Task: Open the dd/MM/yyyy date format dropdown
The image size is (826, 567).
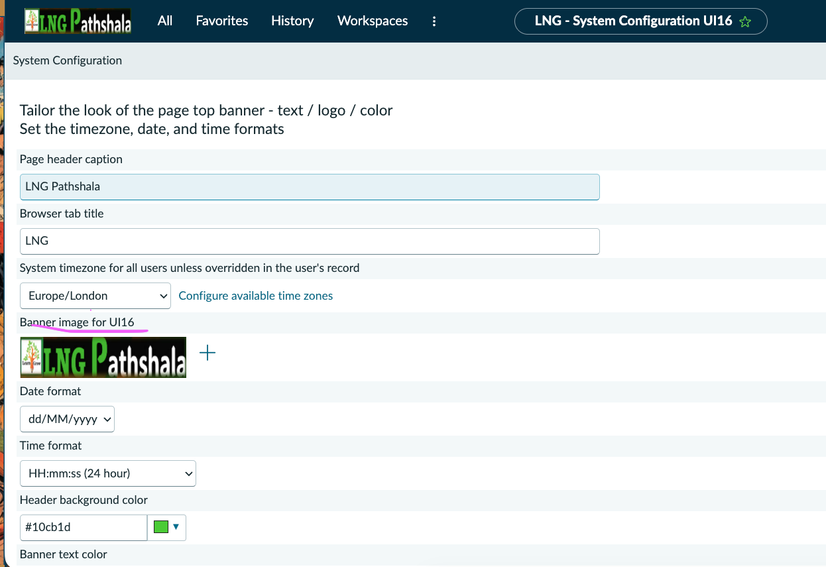Action: click(x=67, y=419)
